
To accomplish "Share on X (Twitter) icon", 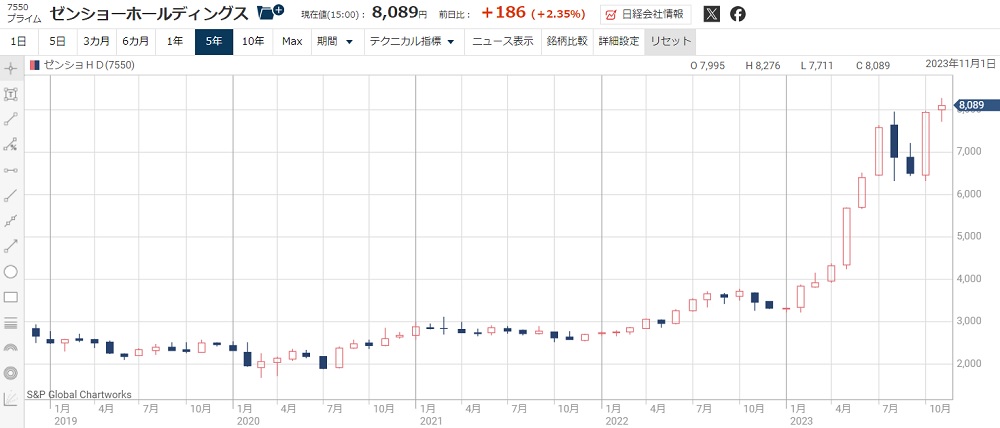I will coord(712,13).
